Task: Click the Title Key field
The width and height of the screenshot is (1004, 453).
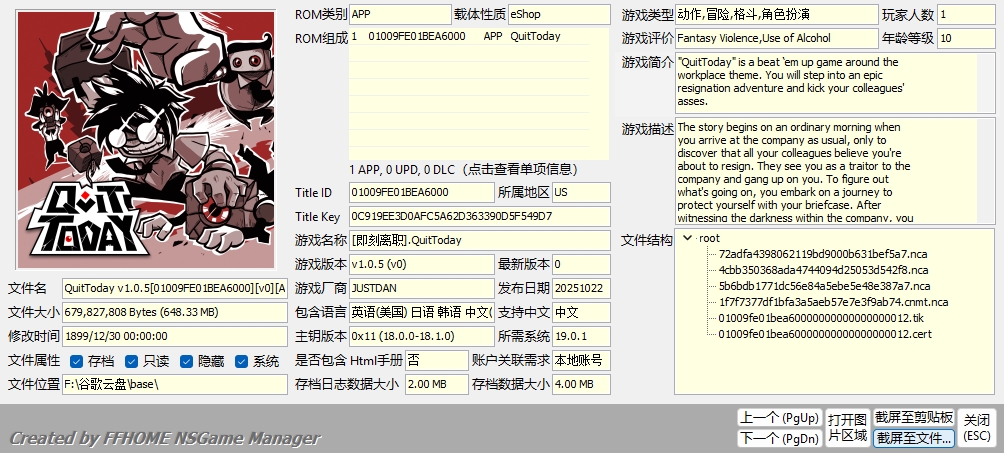Action: click(x=478, y=216)
